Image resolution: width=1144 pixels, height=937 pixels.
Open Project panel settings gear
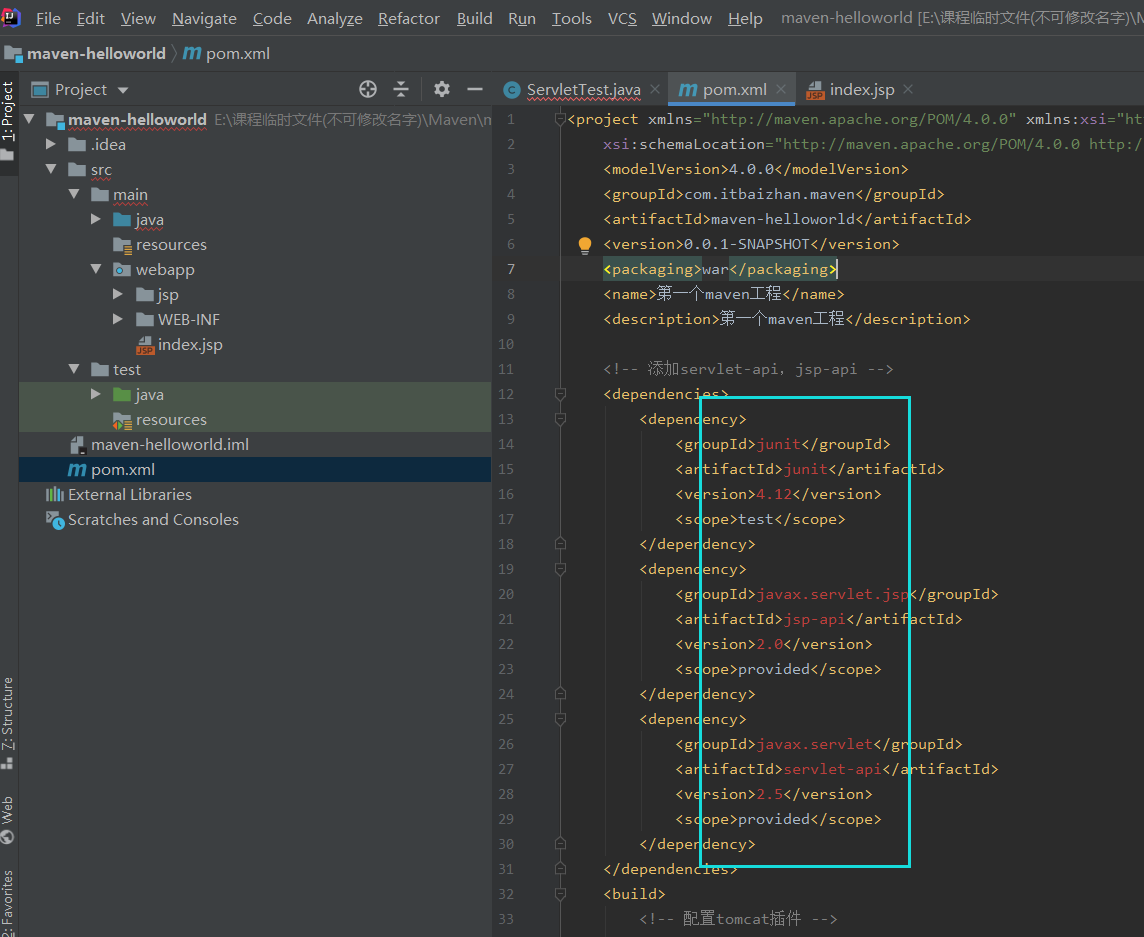(x=441, y=89)
